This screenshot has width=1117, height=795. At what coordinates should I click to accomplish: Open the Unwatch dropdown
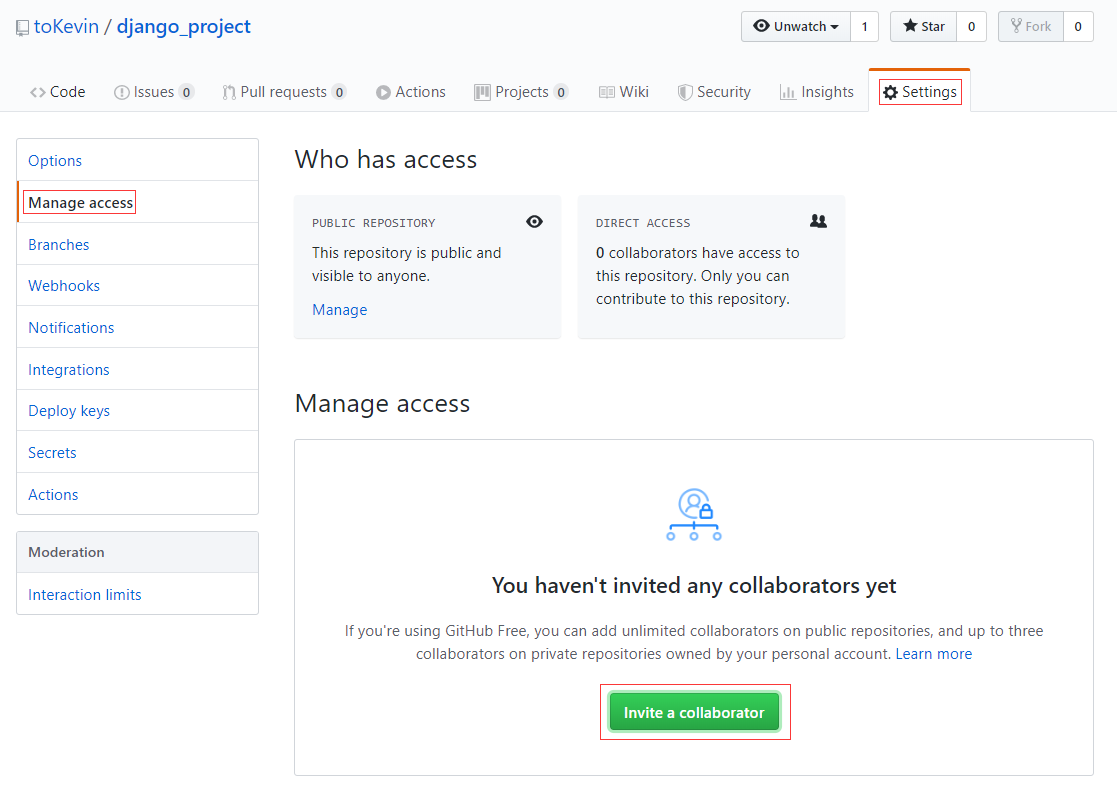[796, 26]
